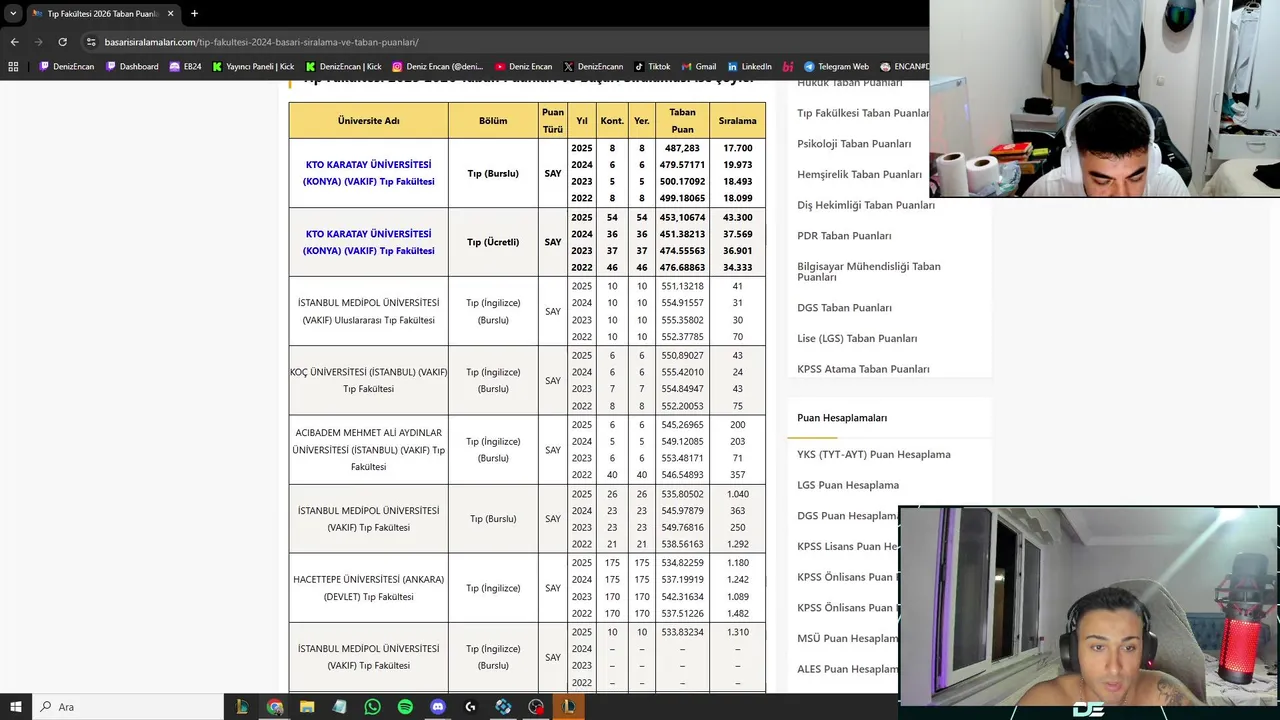Open the Tiktok bookmark
The height and width of the screenshot is (720, 1280).
tap(652, 66)
